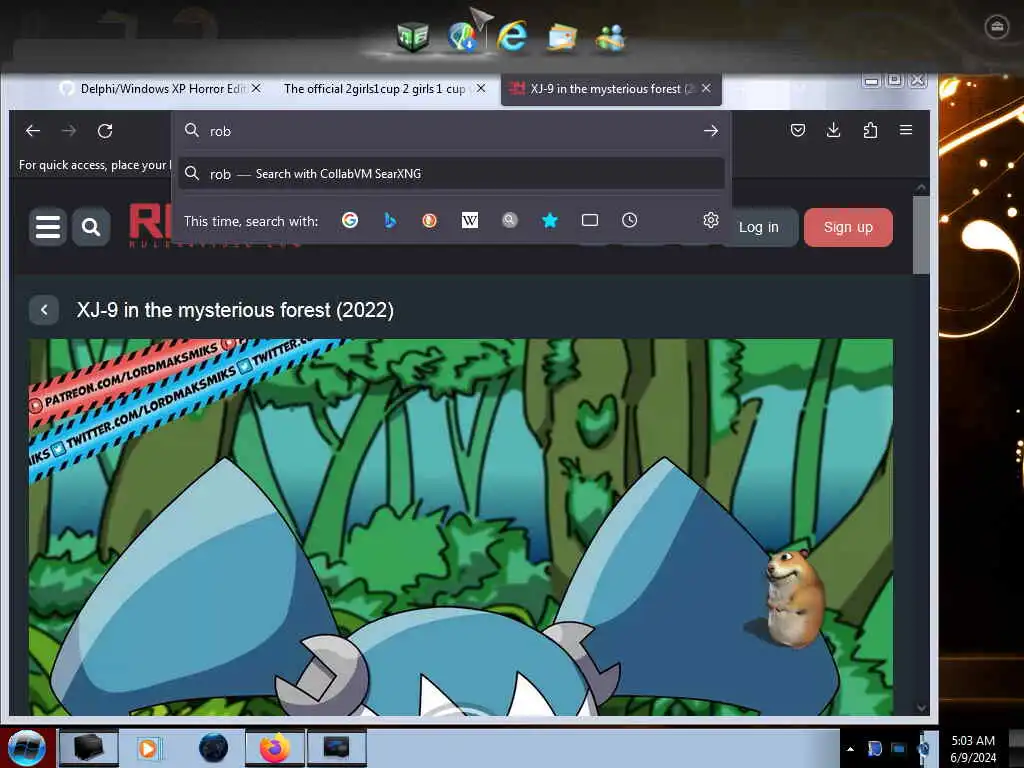Click the scrollbar down arrow
The height and width of the screenshot is (768, 1024).
(x=921, y=707)
